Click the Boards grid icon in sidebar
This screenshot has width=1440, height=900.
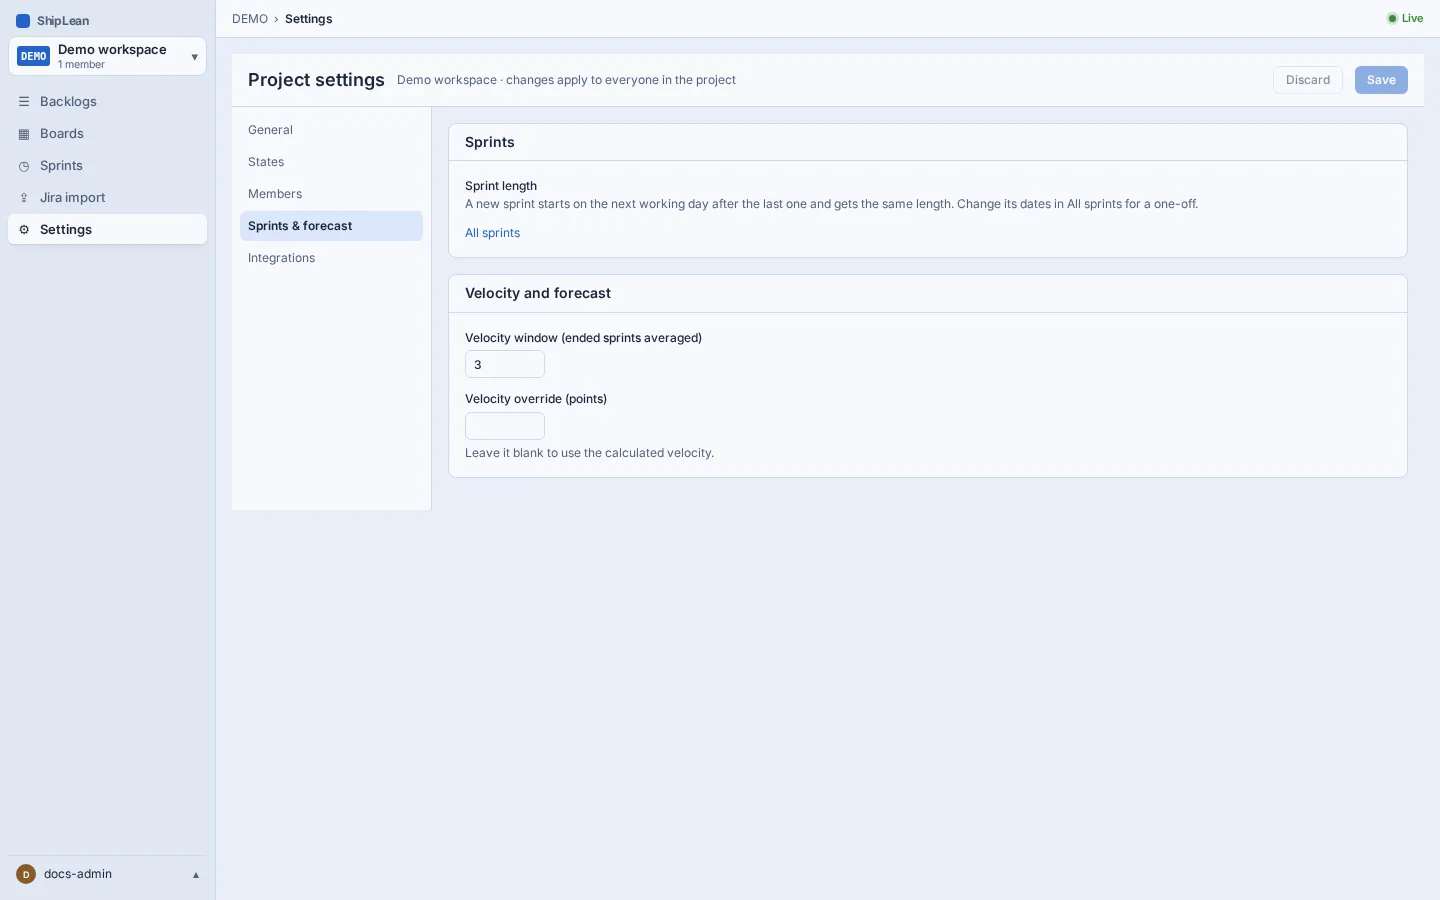pyautogui.click(x=24, y=134)
